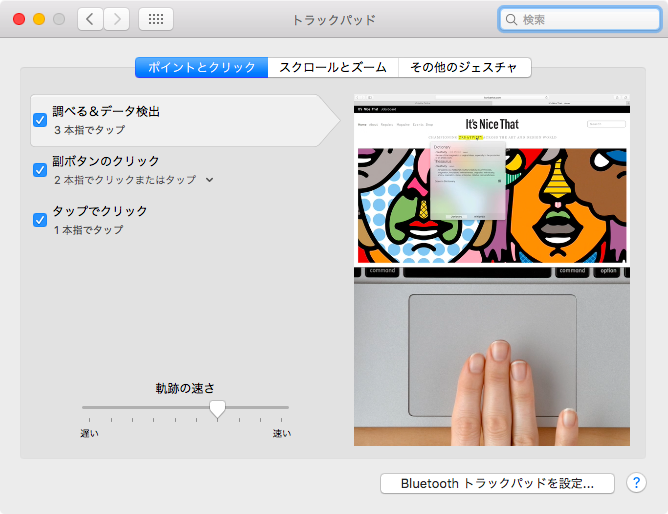668x514 pixels.
Task: Go back with the left arrow button
Action: (91, 19)
